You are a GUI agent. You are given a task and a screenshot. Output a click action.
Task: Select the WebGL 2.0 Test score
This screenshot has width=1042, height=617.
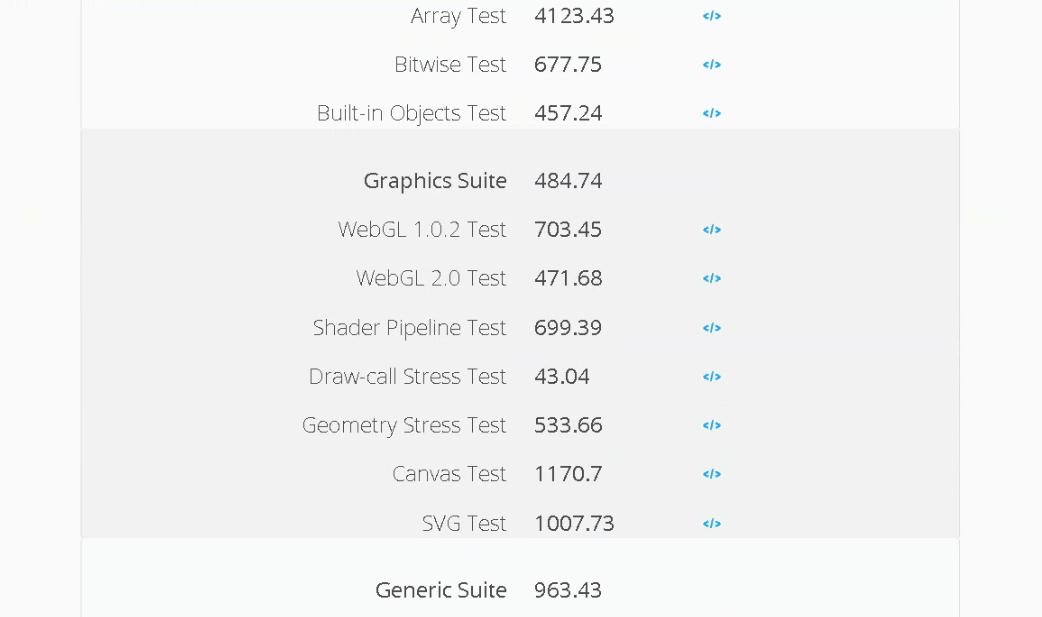point(568,278)
